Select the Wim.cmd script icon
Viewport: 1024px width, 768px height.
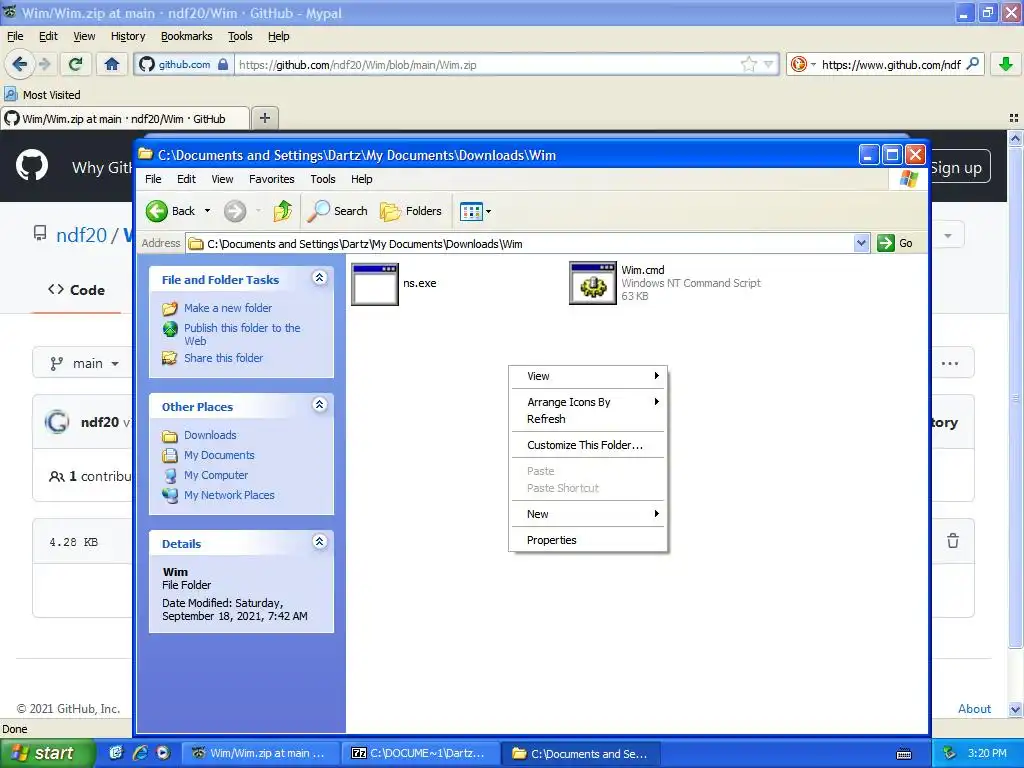click(x=593, y=283)
